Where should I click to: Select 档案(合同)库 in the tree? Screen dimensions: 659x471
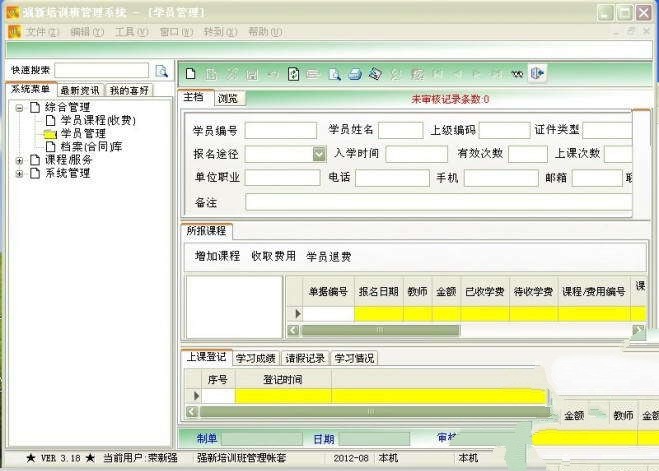91,147
